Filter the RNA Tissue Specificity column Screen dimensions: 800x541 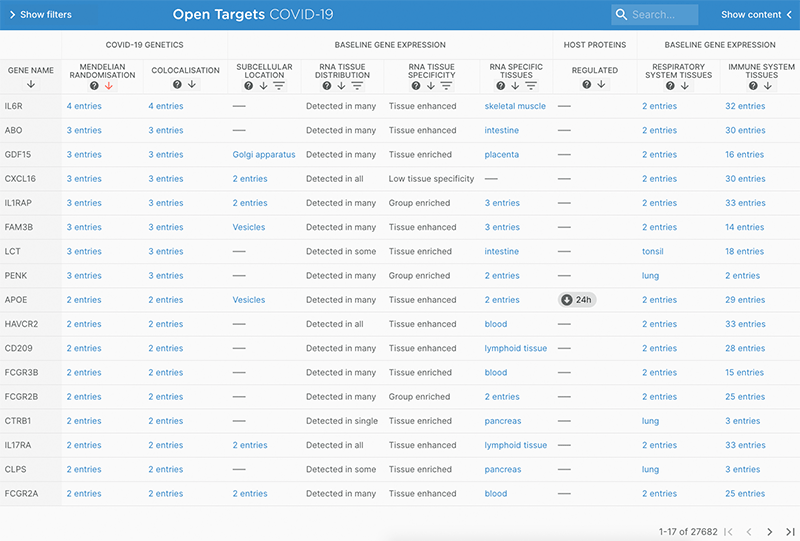point(446,86)
